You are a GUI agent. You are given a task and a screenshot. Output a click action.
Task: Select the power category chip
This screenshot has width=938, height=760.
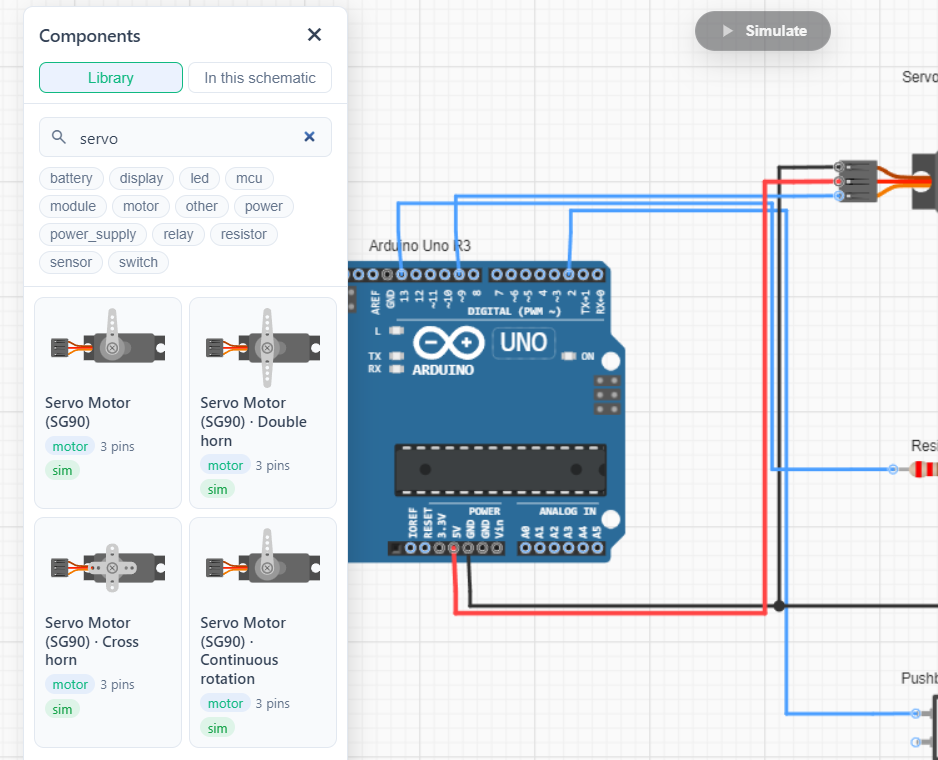(x=263, y=206)
